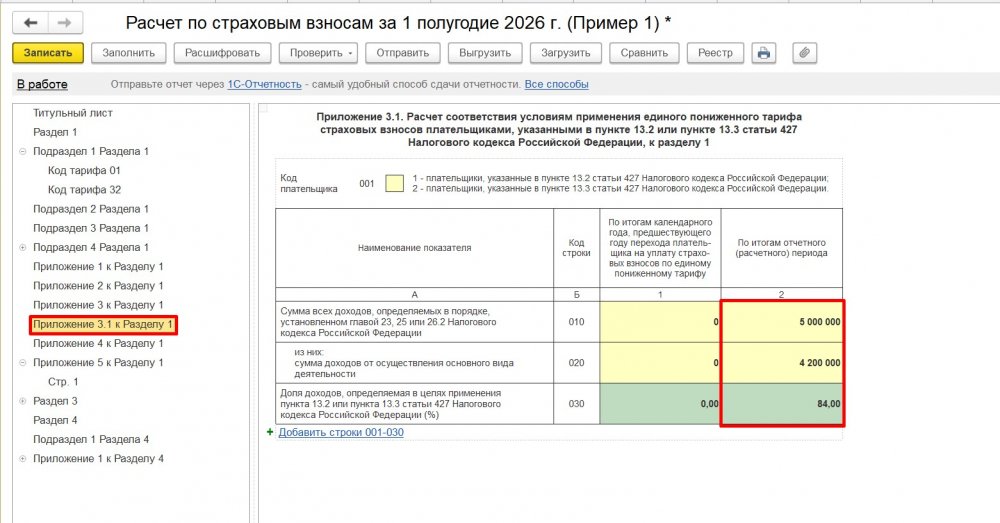Click По итогам отчетного периода header
The image size is (1000, 523).
(782, 247)
